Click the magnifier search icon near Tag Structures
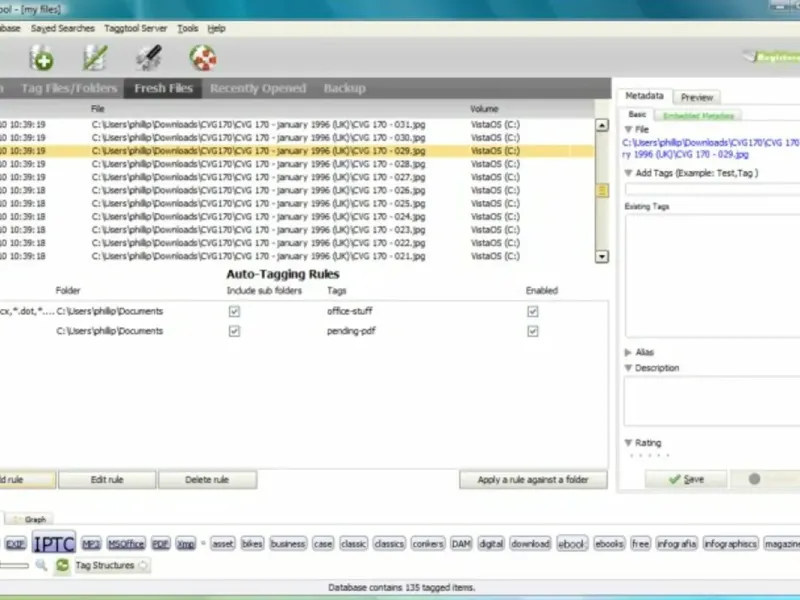The image size is (800, 600). (41, 565)
